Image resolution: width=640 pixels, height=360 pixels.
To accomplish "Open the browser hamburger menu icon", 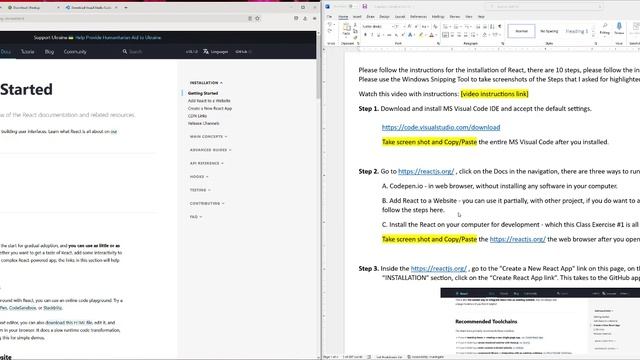I will click(314, 18).
